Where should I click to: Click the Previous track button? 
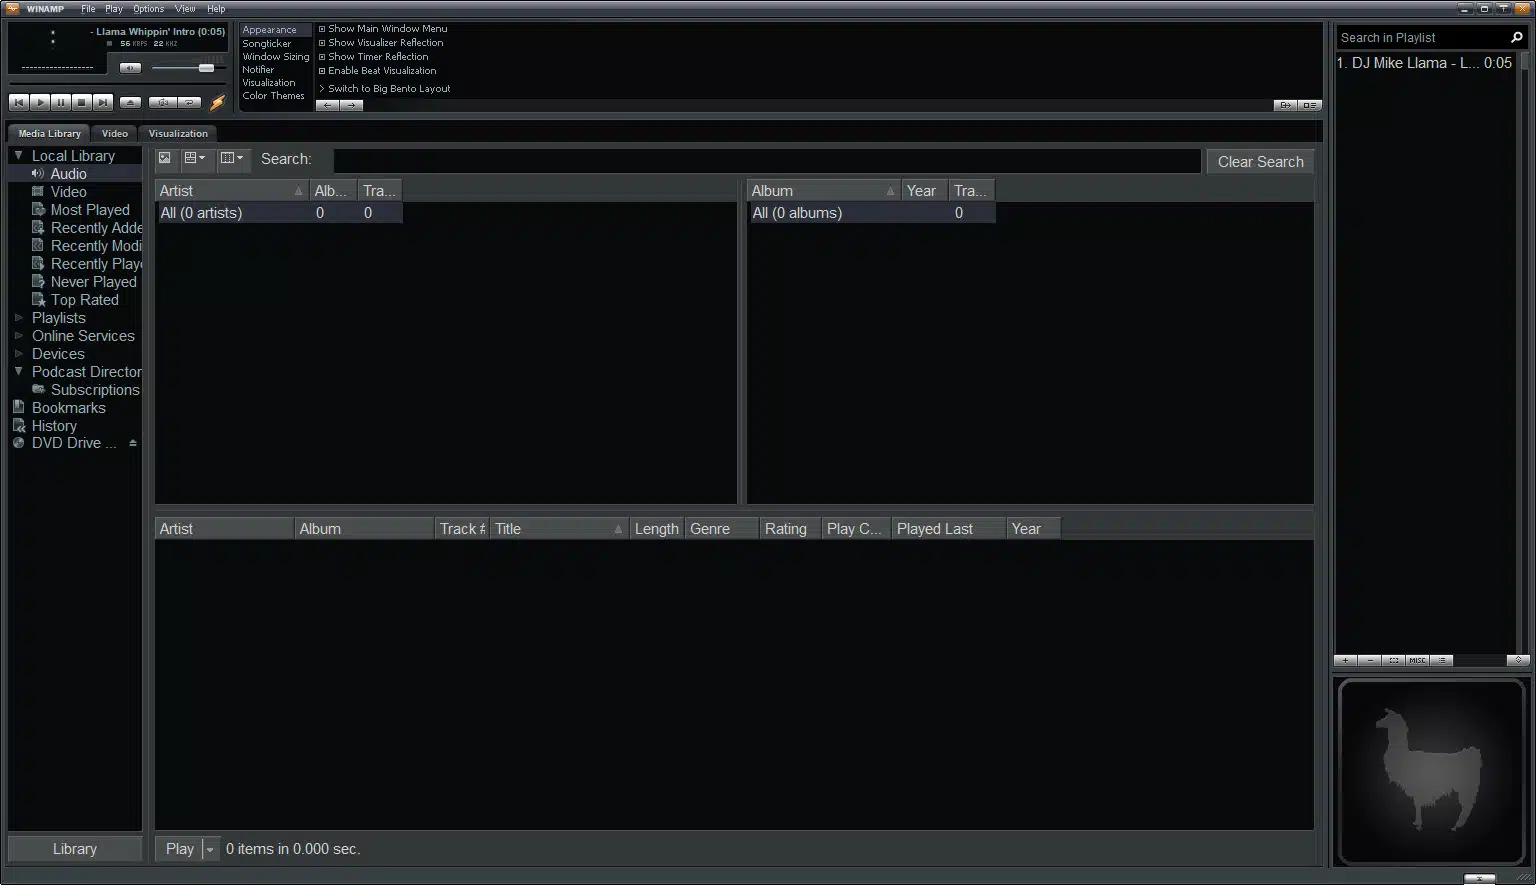(x=18, y=102)
